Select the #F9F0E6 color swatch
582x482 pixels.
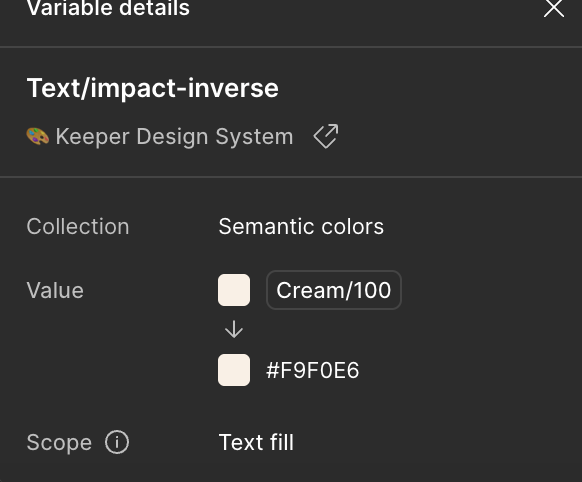click(x=234, y=370)
